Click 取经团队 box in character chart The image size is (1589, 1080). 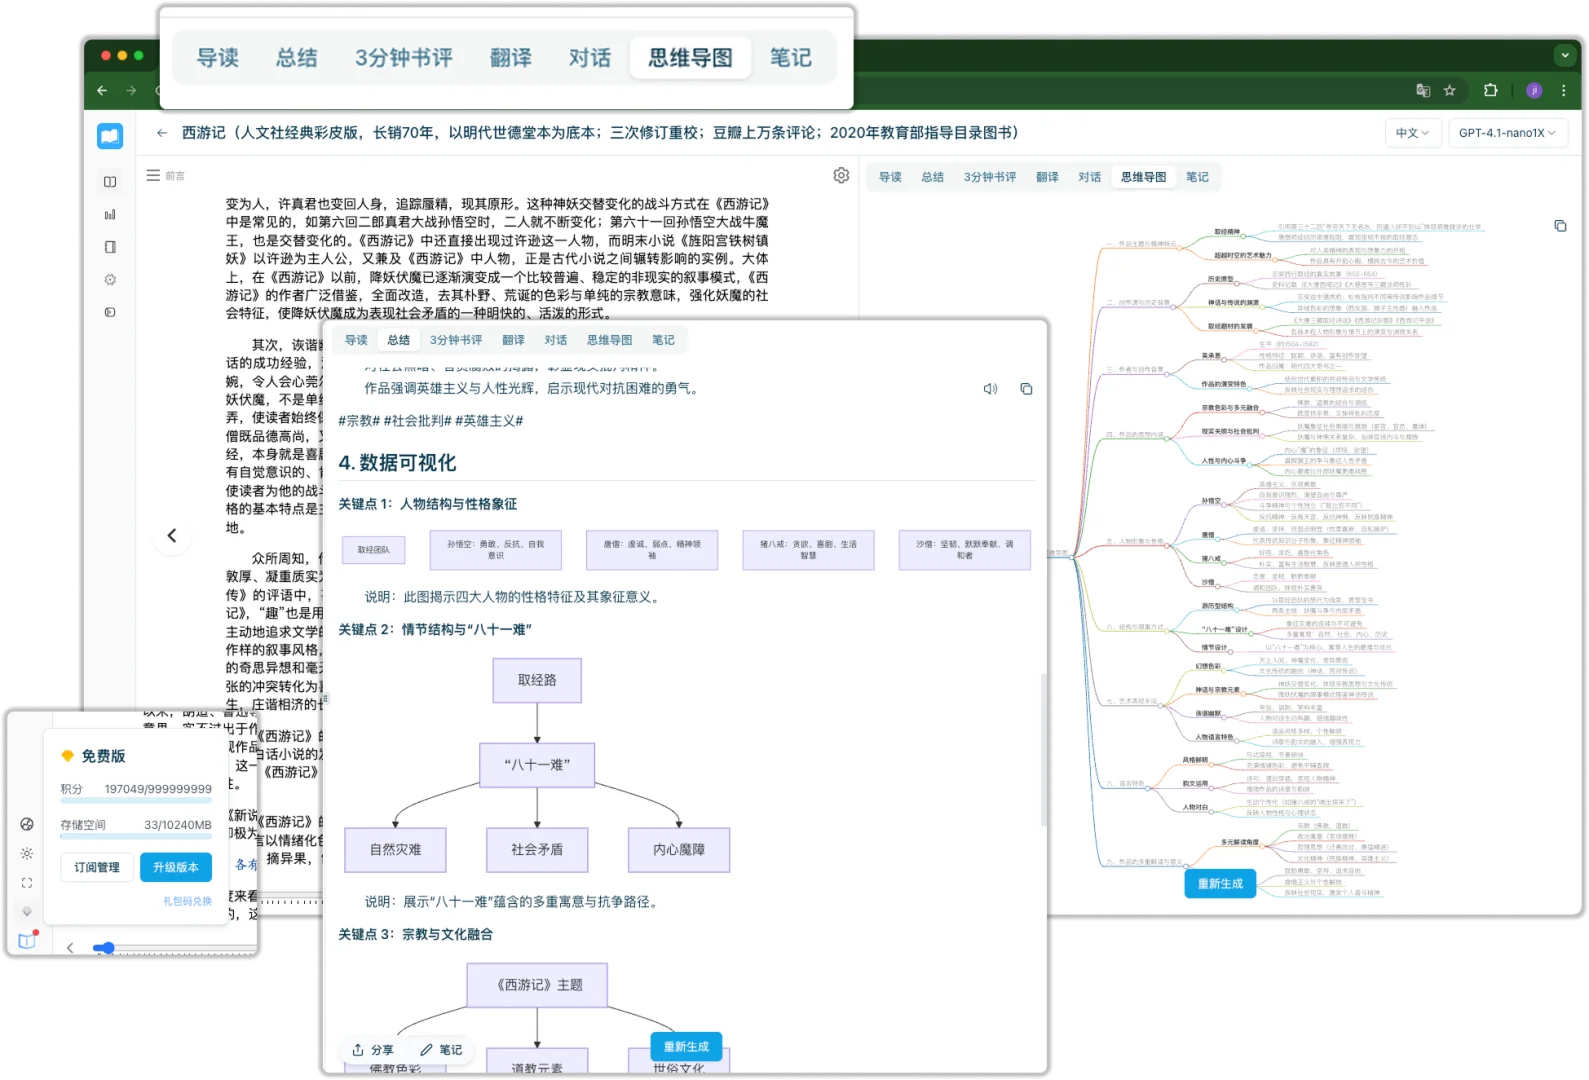point(373,549)
